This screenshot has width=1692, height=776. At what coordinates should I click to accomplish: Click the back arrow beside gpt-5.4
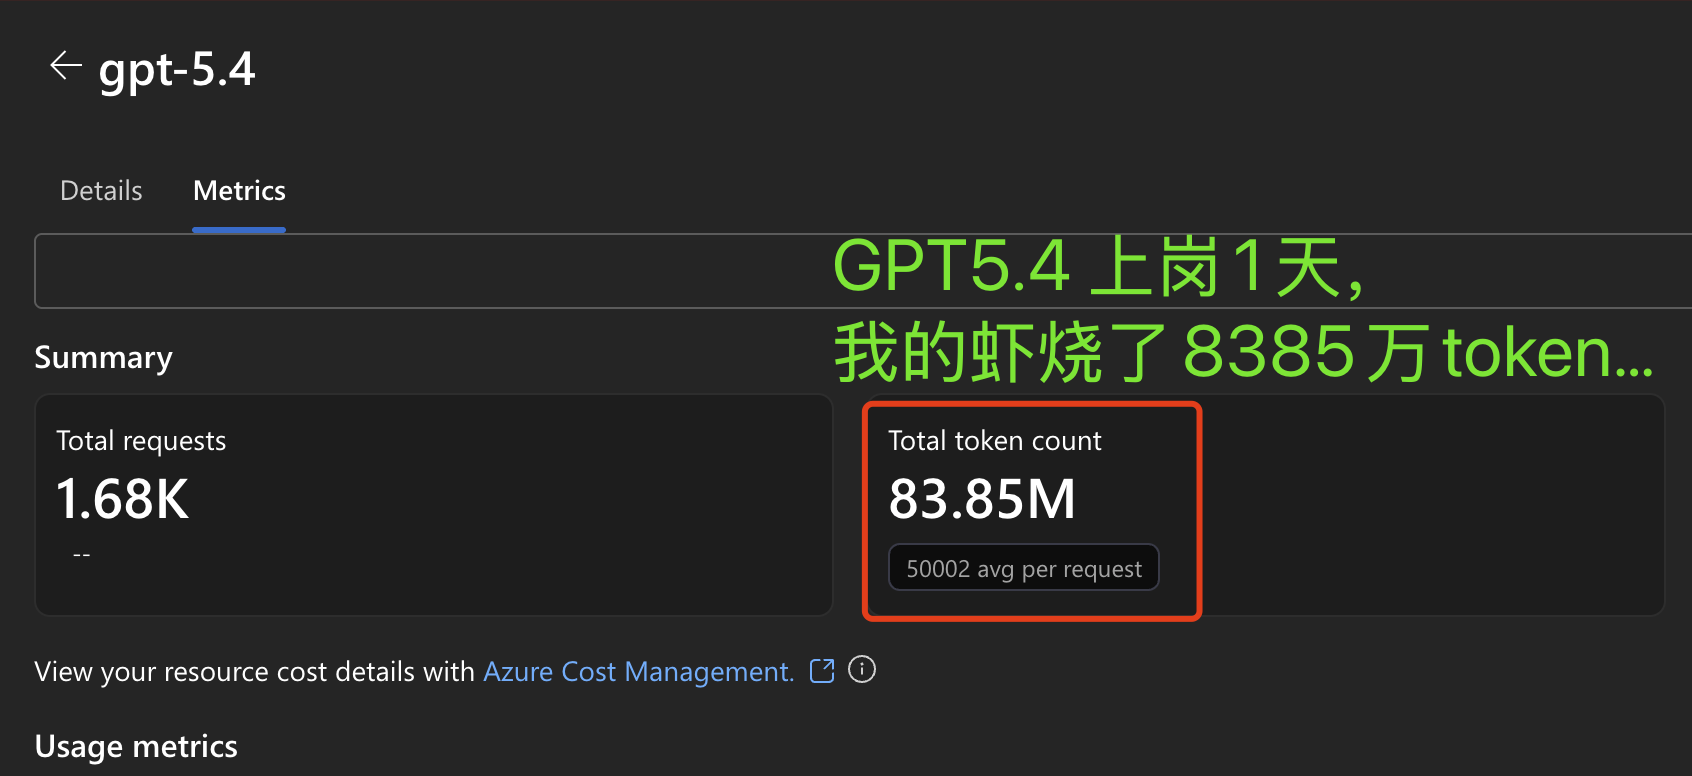[x=66, y=66]
